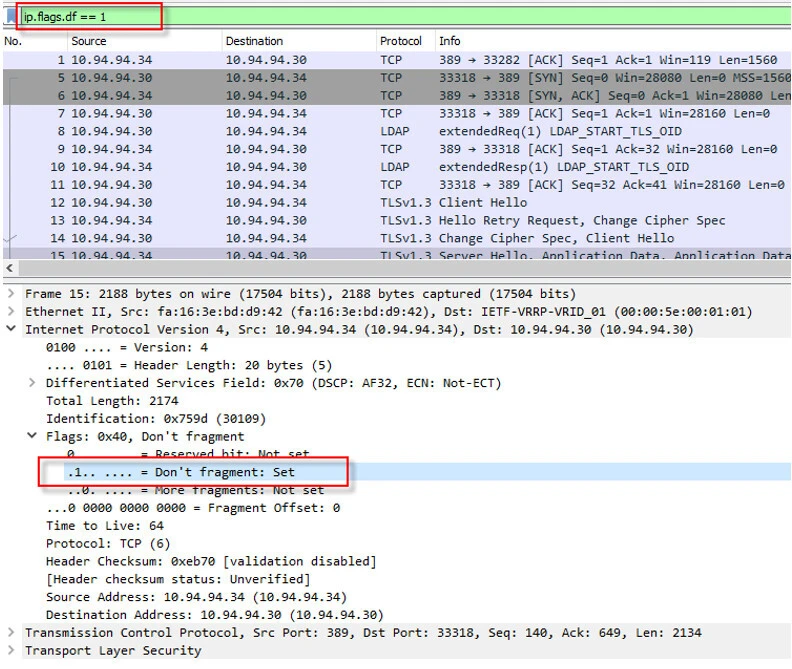Image resolution: width=792 pixels, height=669 pixels.
Task: Select packet 13 Hello Retry Request row
Action: (400, 221)
